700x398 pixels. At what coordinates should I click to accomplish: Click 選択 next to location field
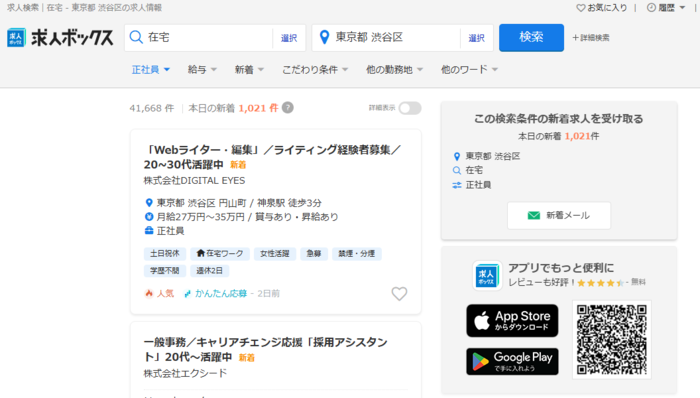coord(476,38)
